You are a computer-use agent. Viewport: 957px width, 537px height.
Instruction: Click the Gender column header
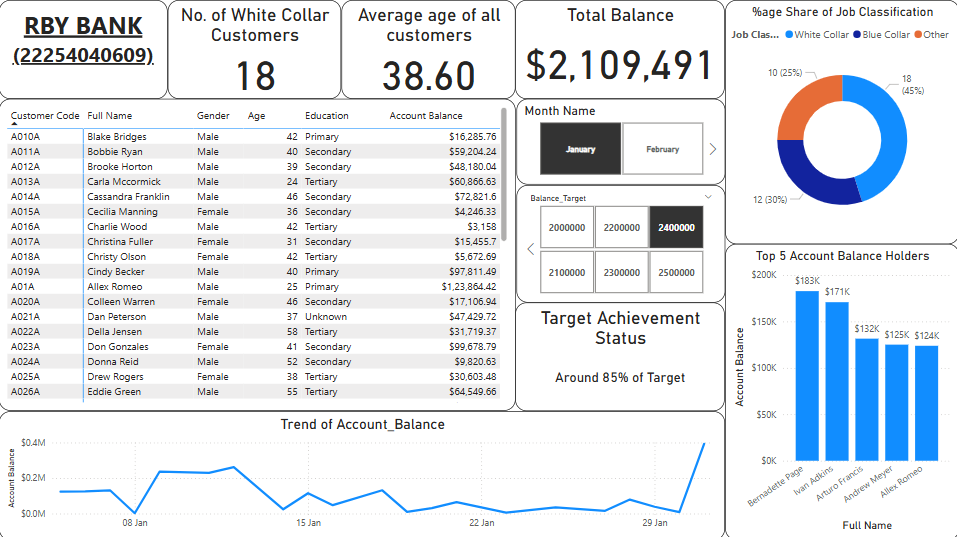(213, 115)
